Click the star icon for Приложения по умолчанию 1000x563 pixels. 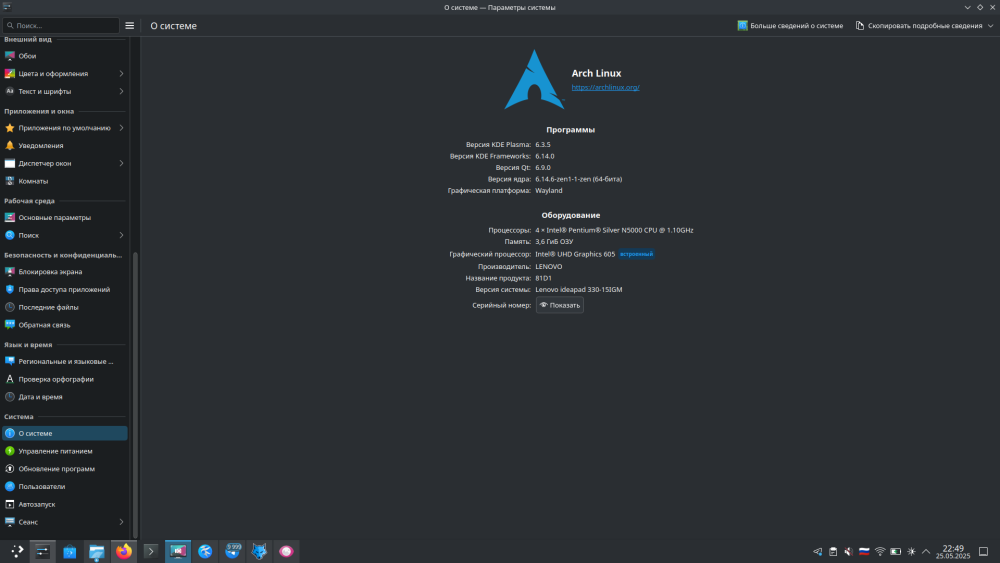tap(10, 128)
